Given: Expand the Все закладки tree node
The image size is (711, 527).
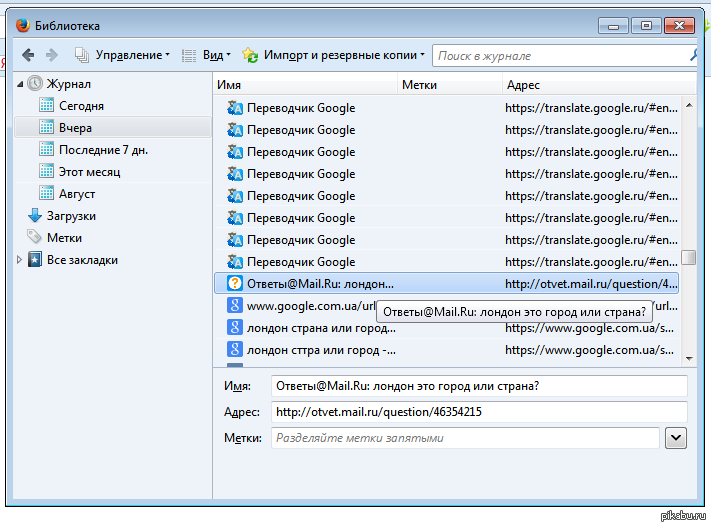Looking at the screenshot, I should [x=20, y=260].
